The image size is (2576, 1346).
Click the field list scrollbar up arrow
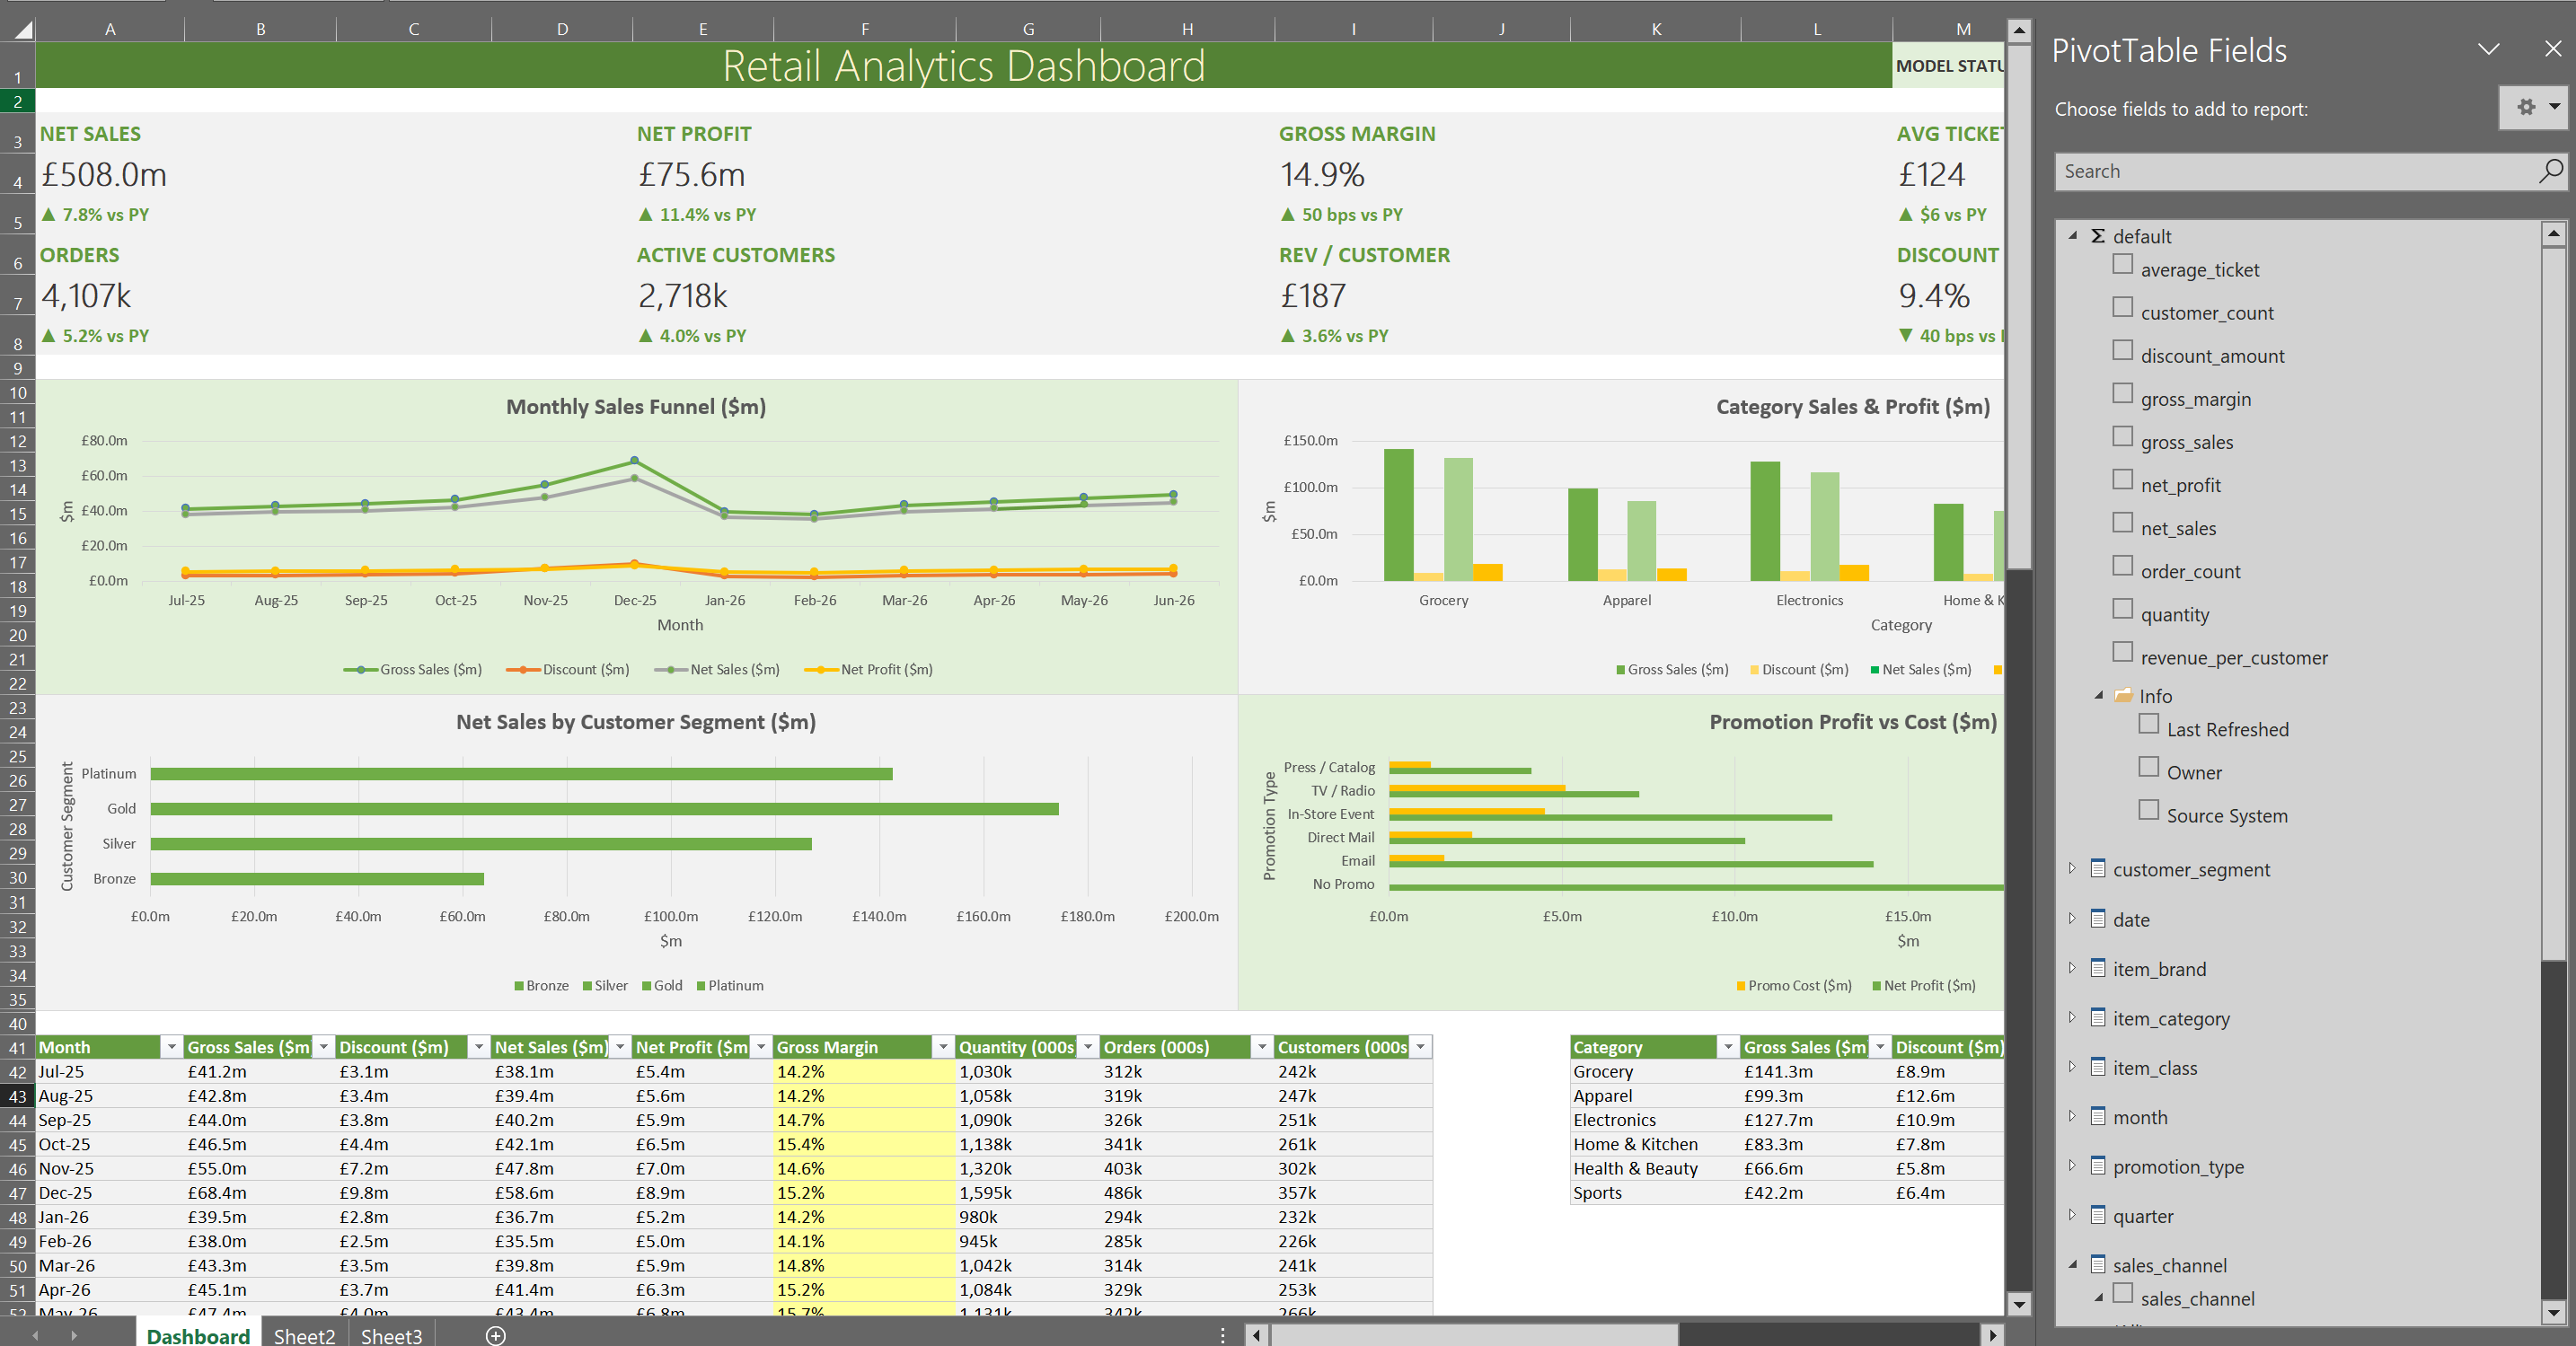pyautogui.click(x=2553, y=234)
